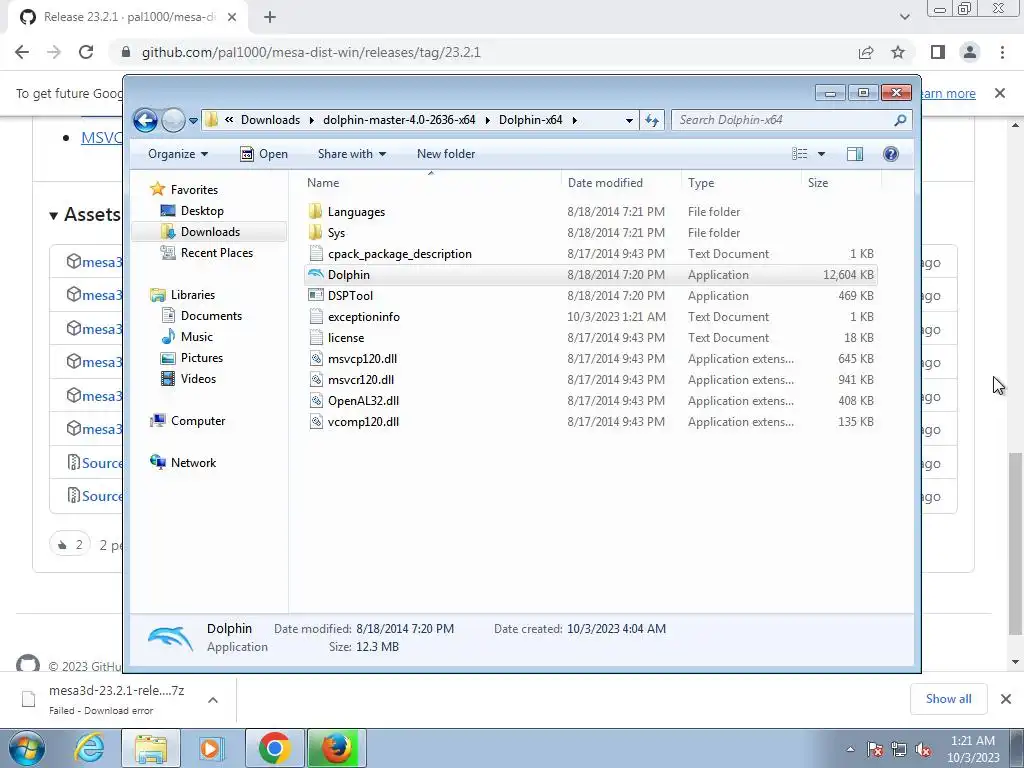Sort by Date modified column header

click(621, 183)
